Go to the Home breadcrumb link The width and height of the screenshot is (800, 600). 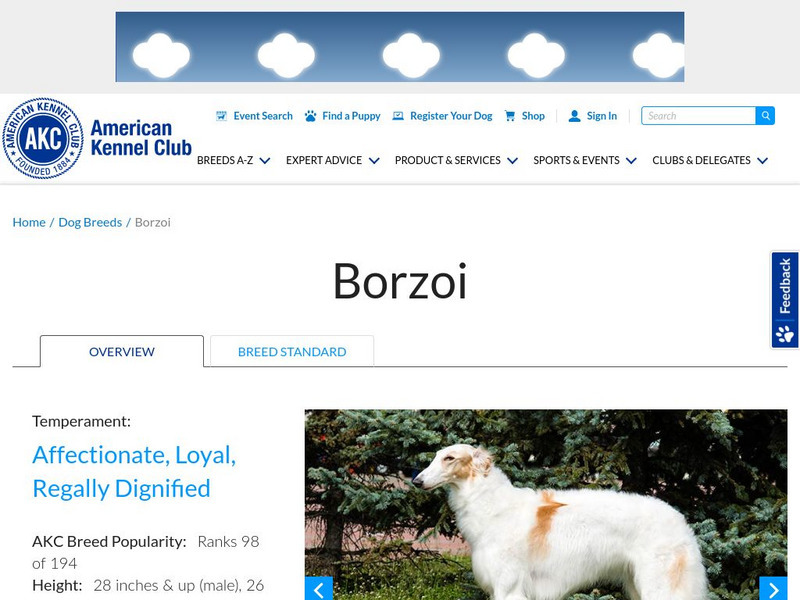29,222
